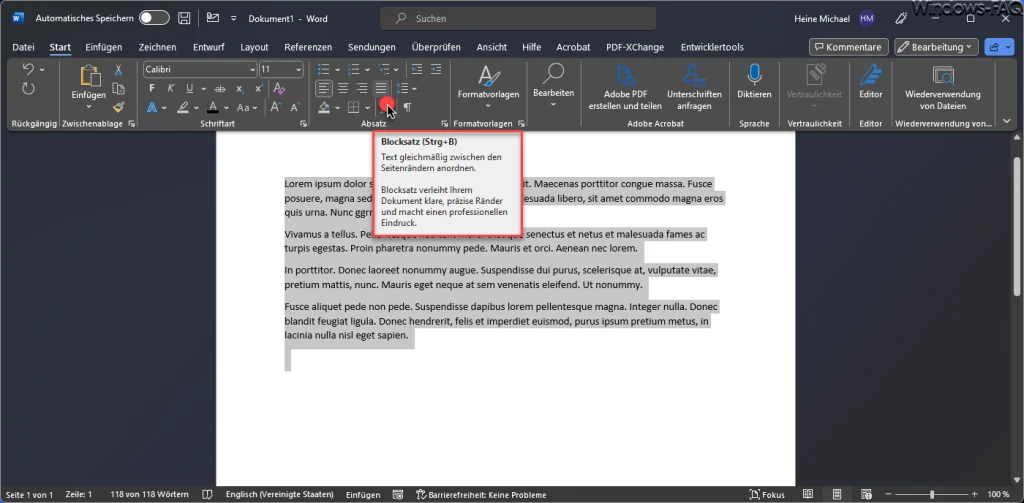
Task: Cut selection with the scissors icon
Action: tap(118, 69)
